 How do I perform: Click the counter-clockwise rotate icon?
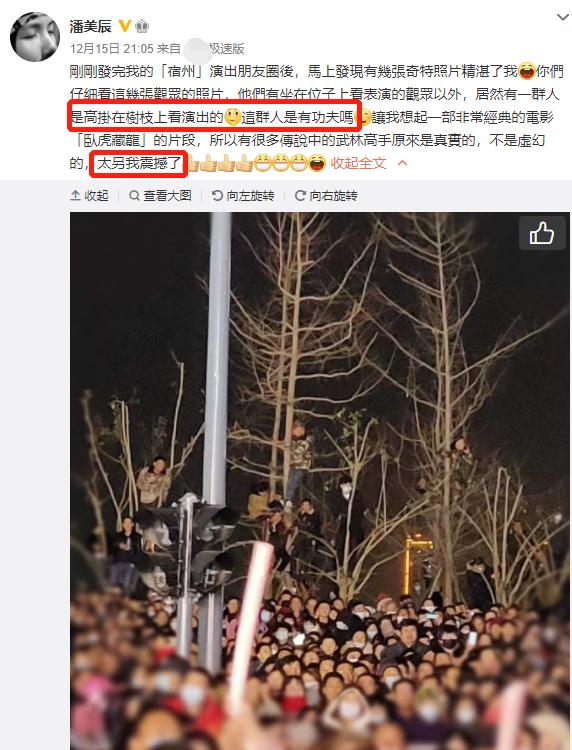[217, 195]
